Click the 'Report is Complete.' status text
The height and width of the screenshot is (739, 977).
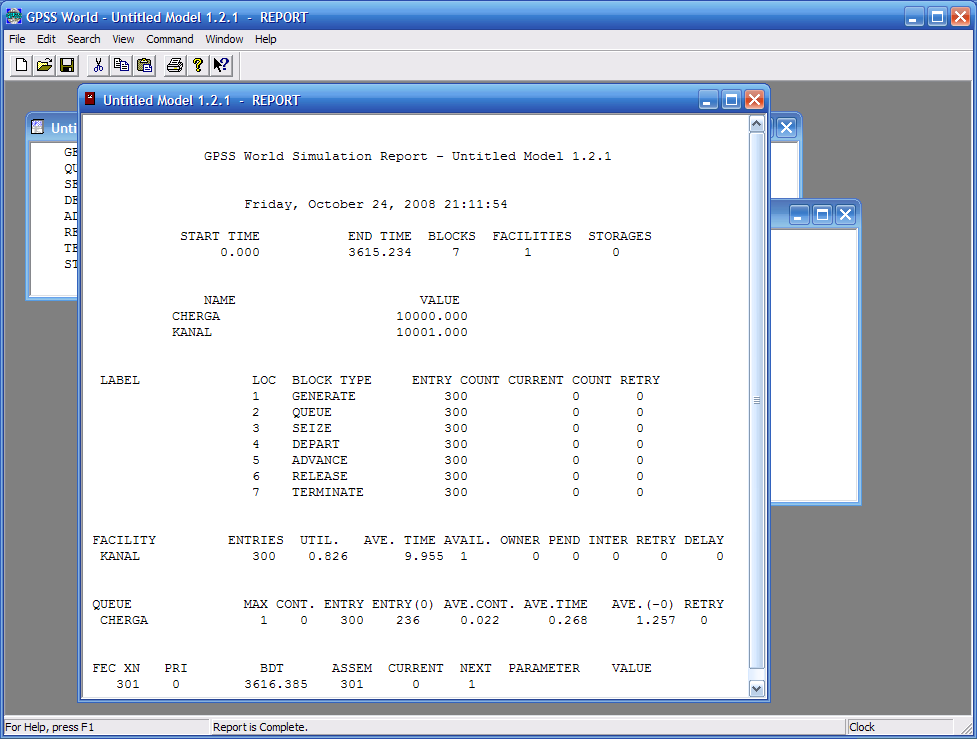pos(260,727)
